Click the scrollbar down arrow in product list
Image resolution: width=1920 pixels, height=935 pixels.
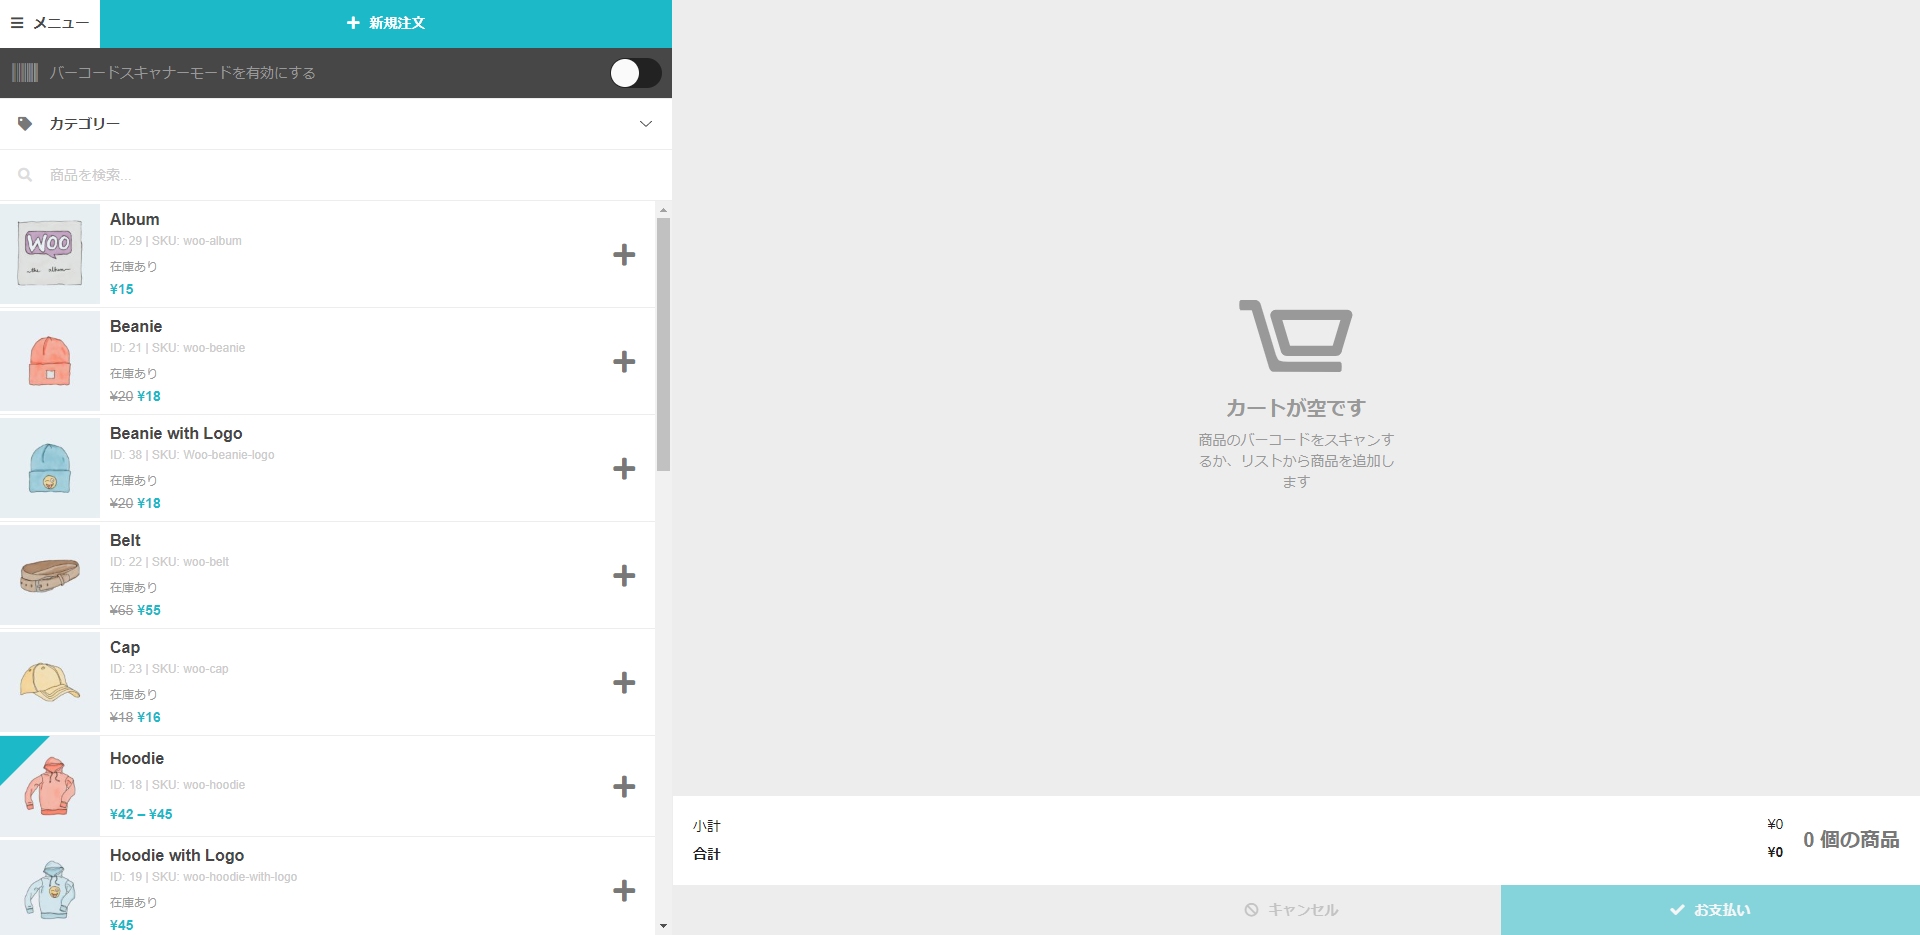(x=663, y=927)
